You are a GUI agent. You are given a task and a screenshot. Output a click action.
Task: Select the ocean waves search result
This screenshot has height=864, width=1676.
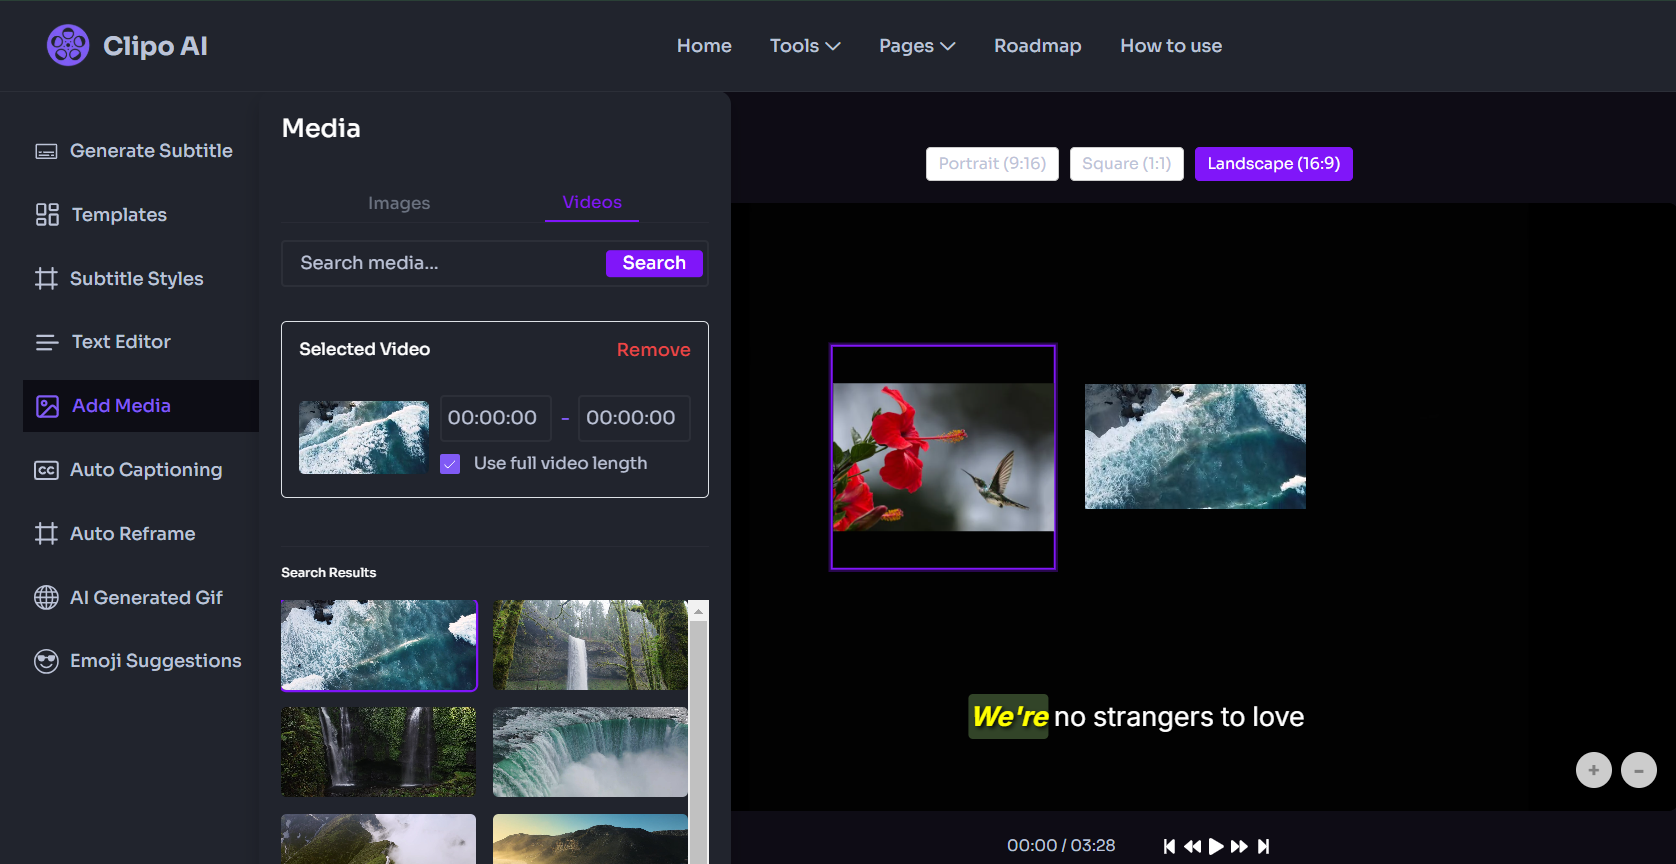[x=379, y=645]
